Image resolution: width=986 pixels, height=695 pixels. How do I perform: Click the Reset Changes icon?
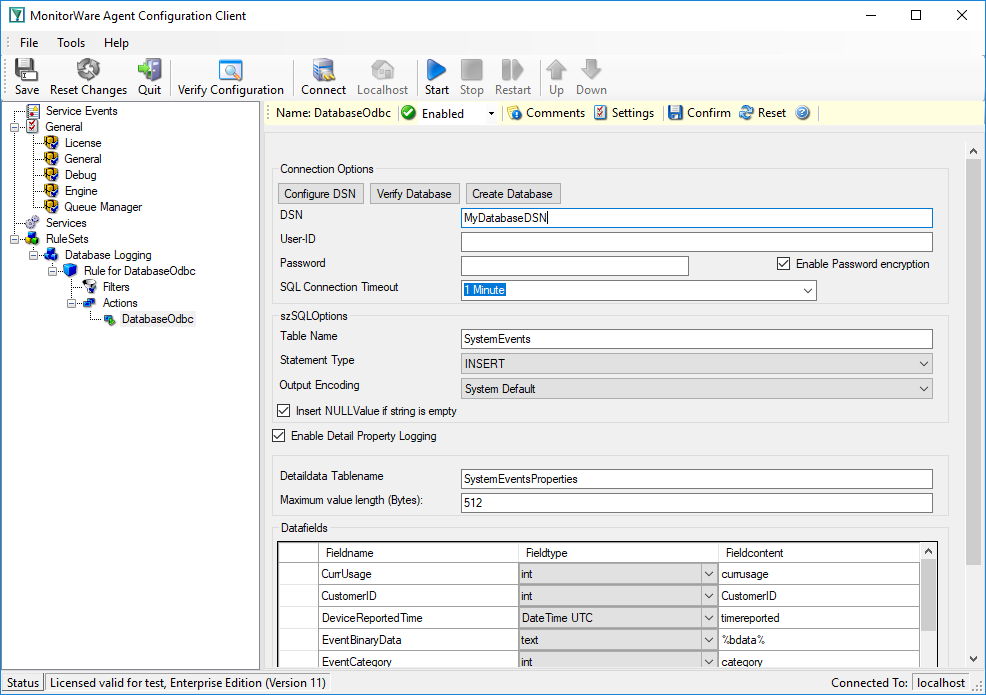coord(88,70)
